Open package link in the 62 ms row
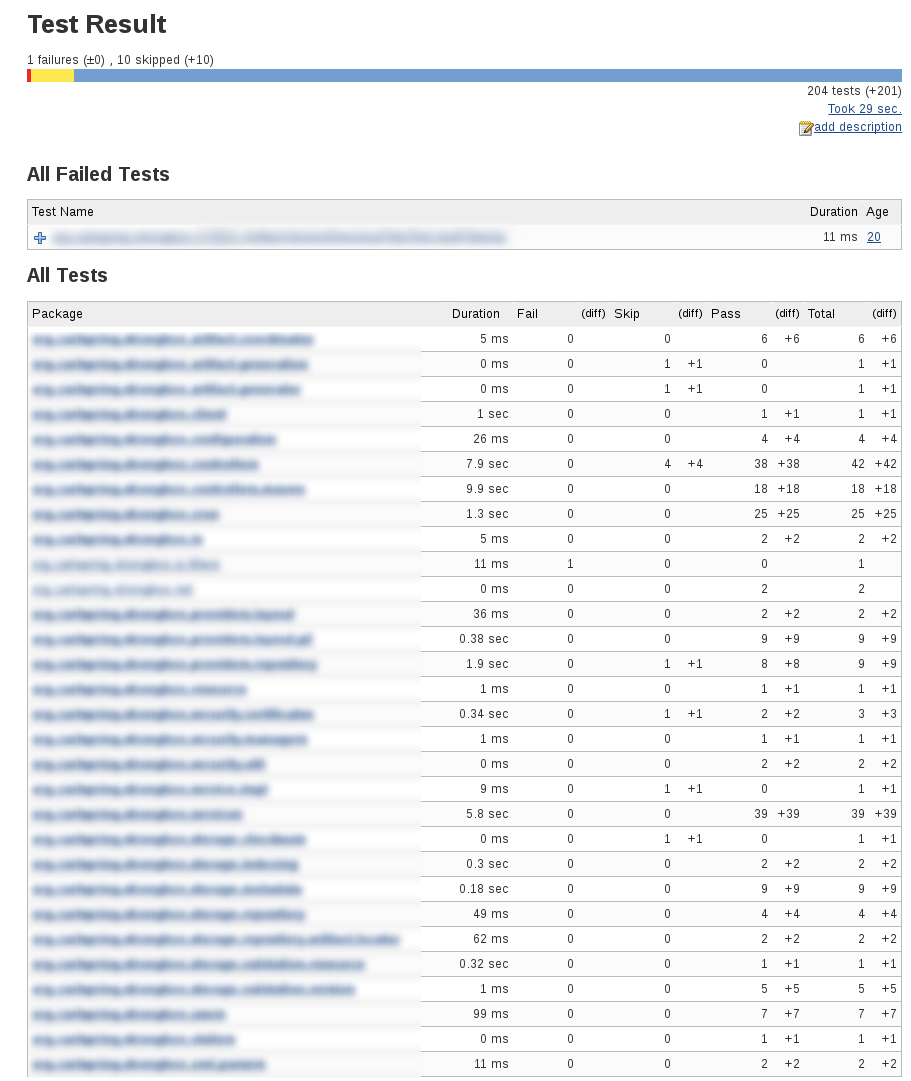The image size is (911, 1081). click(x=216, y=940)
